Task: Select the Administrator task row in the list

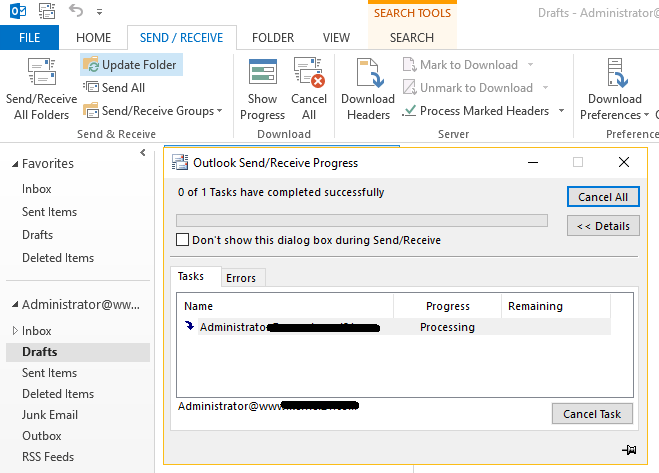Action: tap(395, 327)
